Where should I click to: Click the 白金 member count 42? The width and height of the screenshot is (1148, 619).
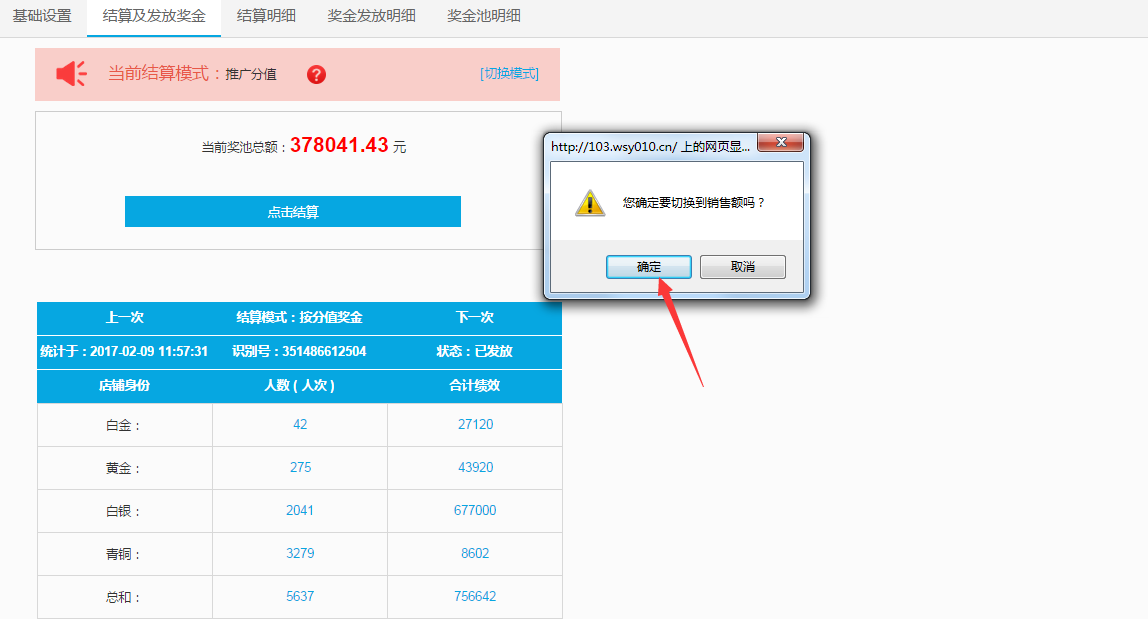click(300, 424)
